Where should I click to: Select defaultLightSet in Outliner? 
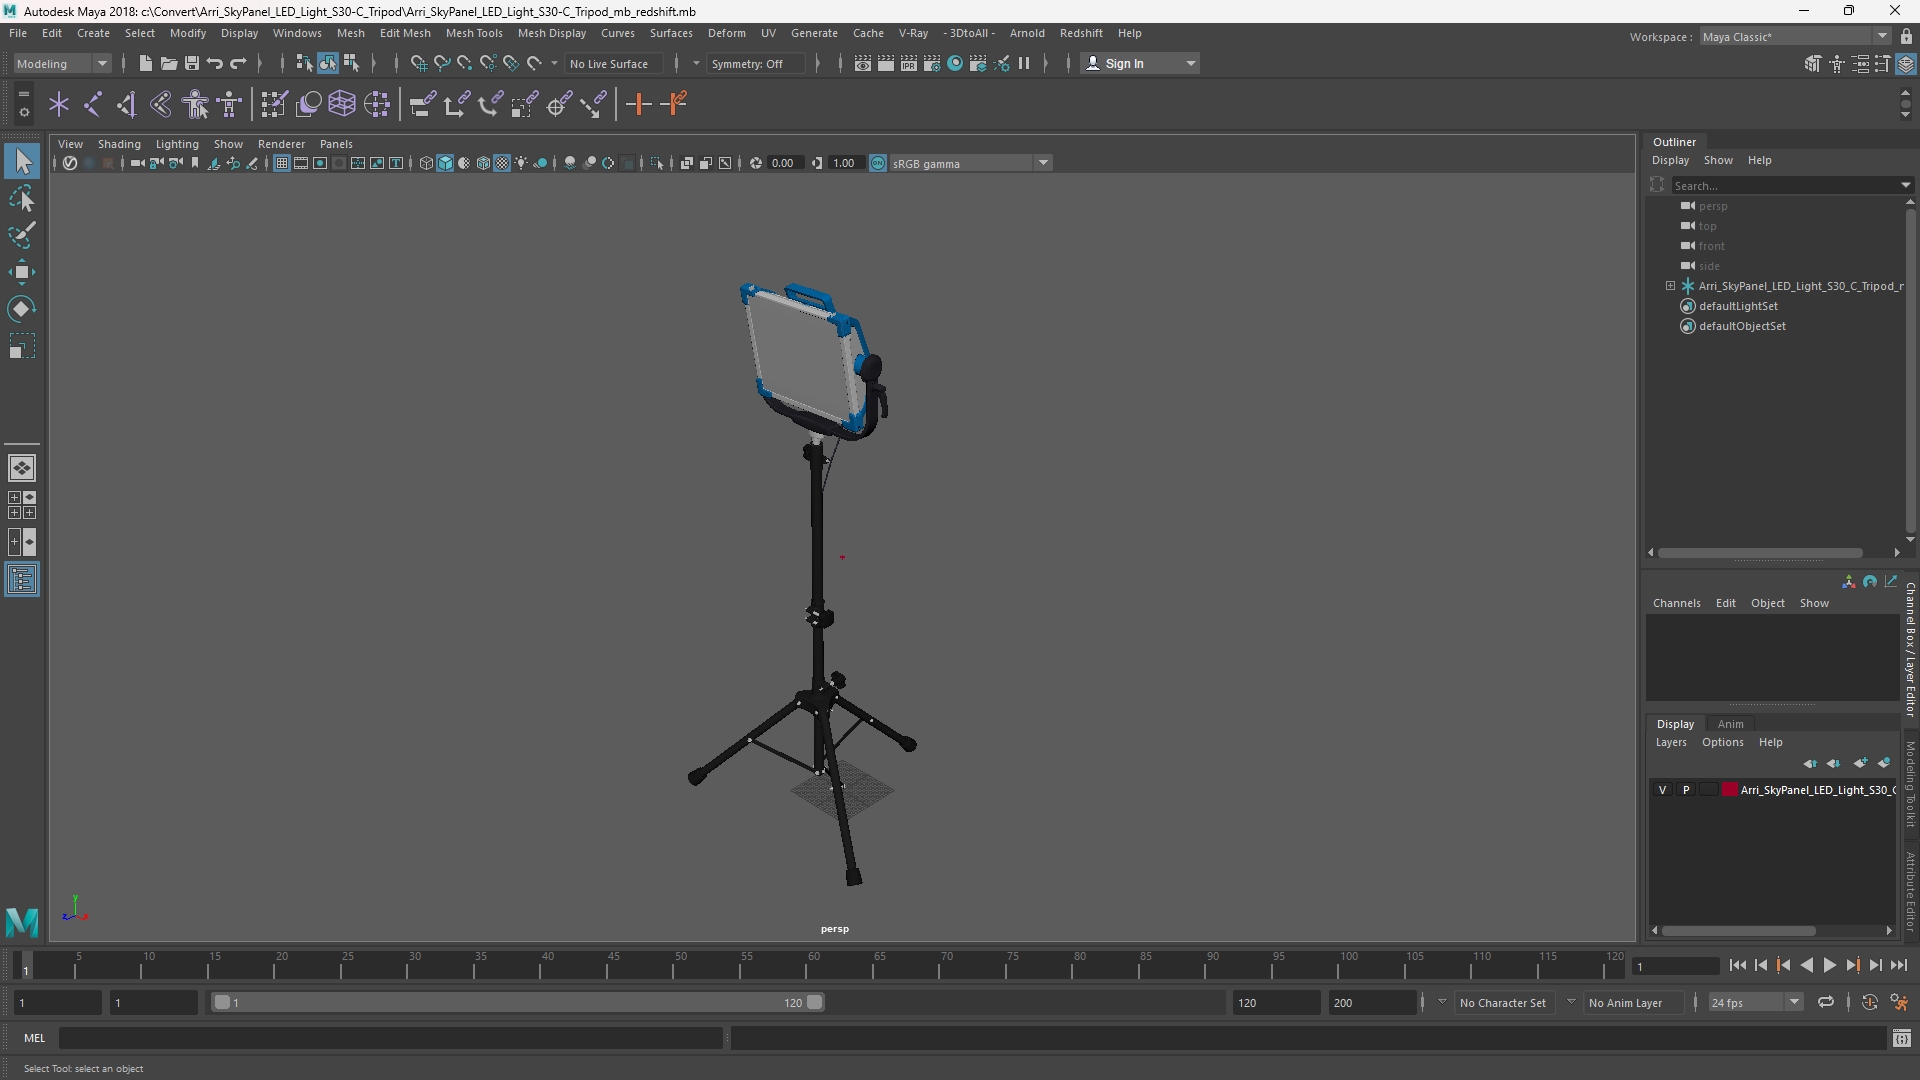tap(1738, 306)
